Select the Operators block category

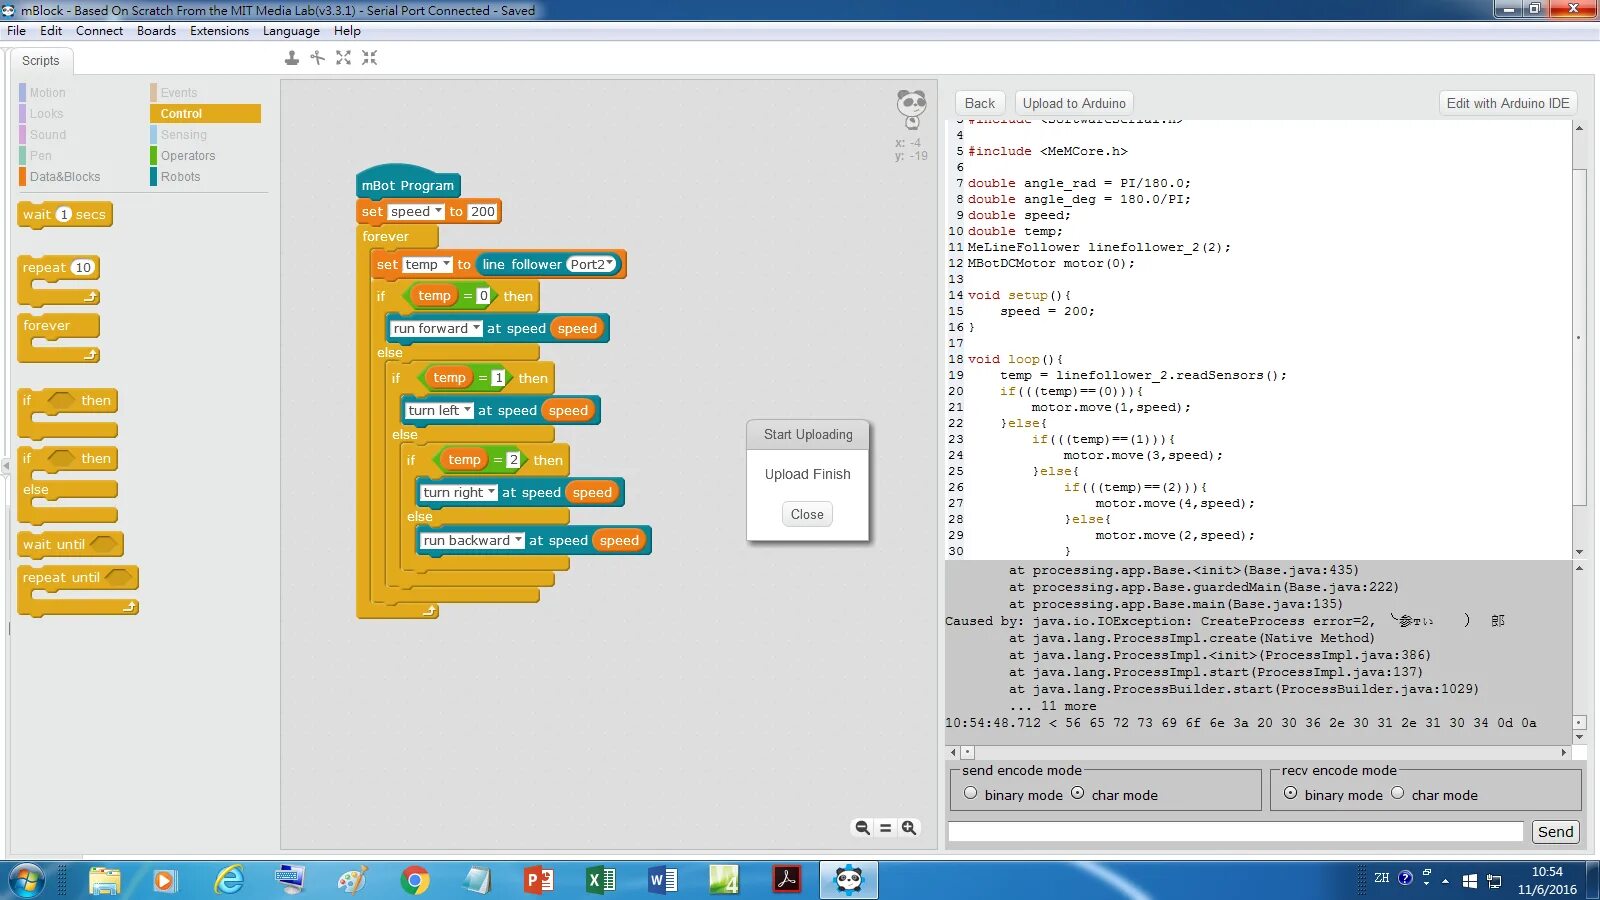(205, 156)
